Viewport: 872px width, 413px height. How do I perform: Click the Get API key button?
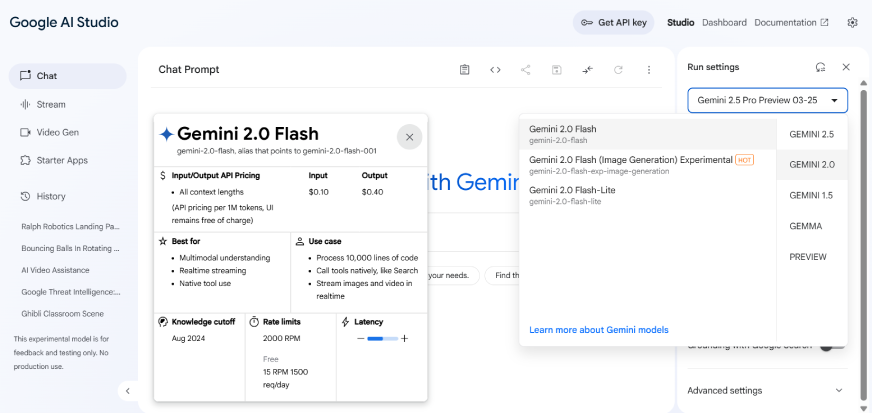pyautogui.click(x=613, y=23)
